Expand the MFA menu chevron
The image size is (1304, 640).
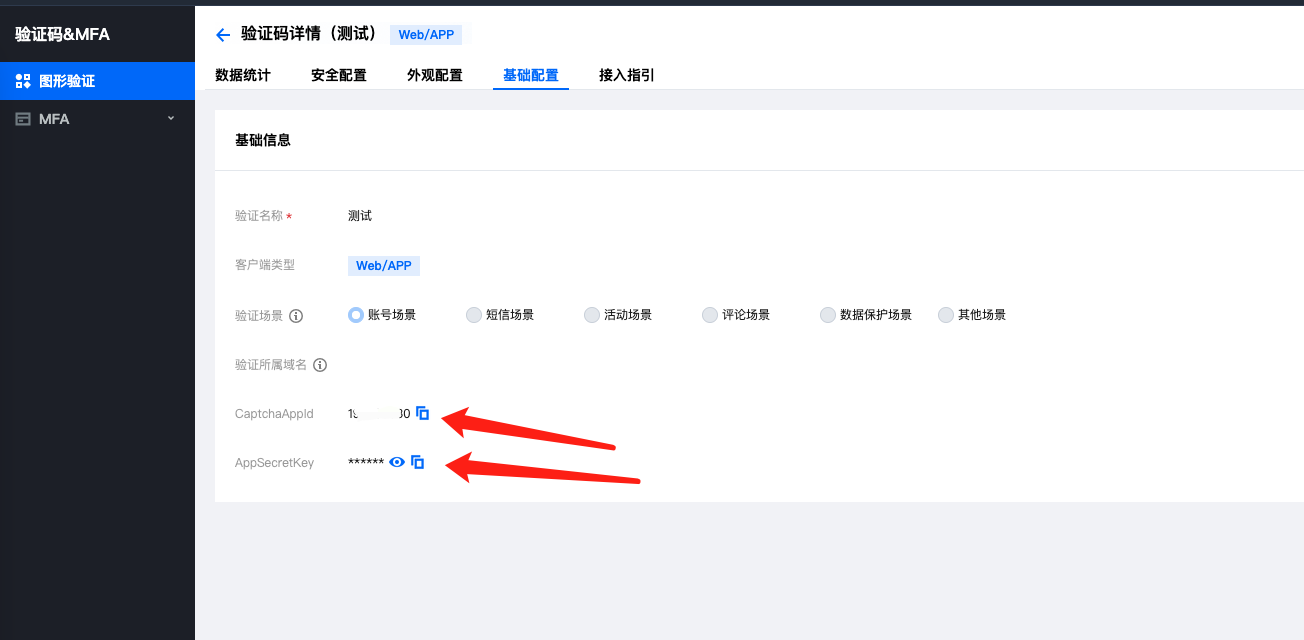[x=170, y=118]
